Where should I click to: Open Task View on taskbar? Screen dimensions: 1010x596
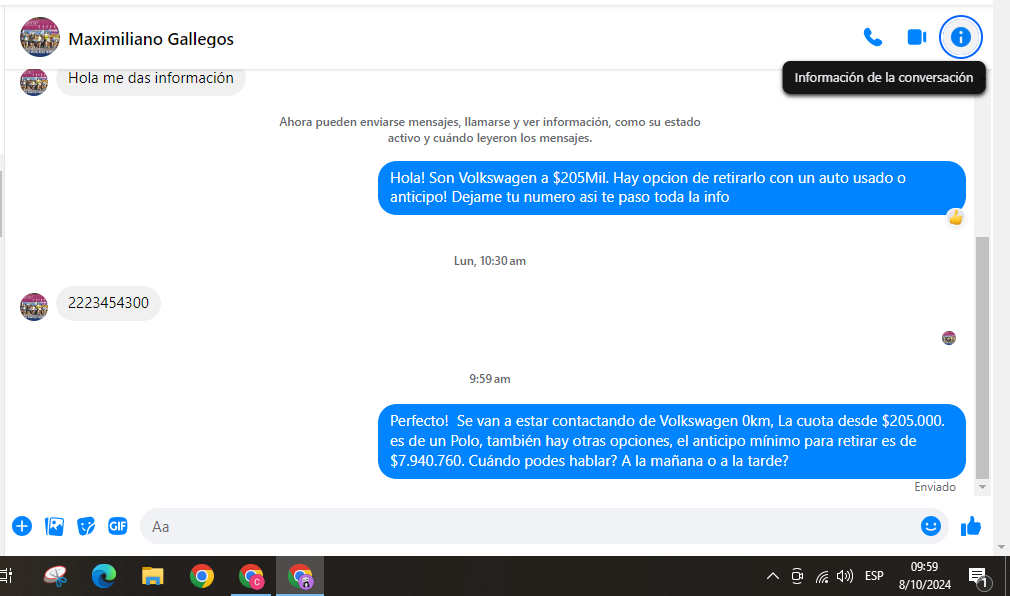click(x=6, y=575)
